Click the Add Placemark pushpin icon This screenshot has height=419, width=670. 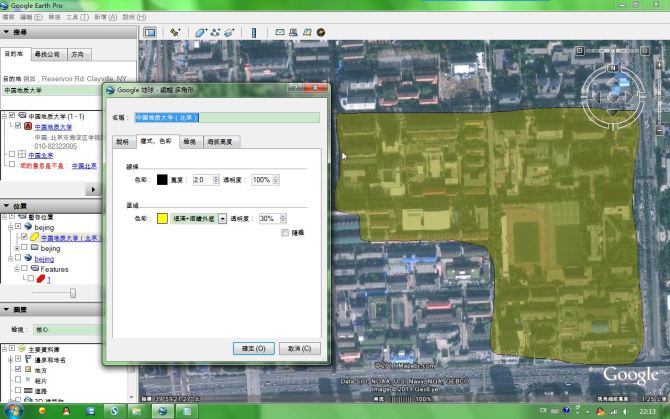click(175, 32)
